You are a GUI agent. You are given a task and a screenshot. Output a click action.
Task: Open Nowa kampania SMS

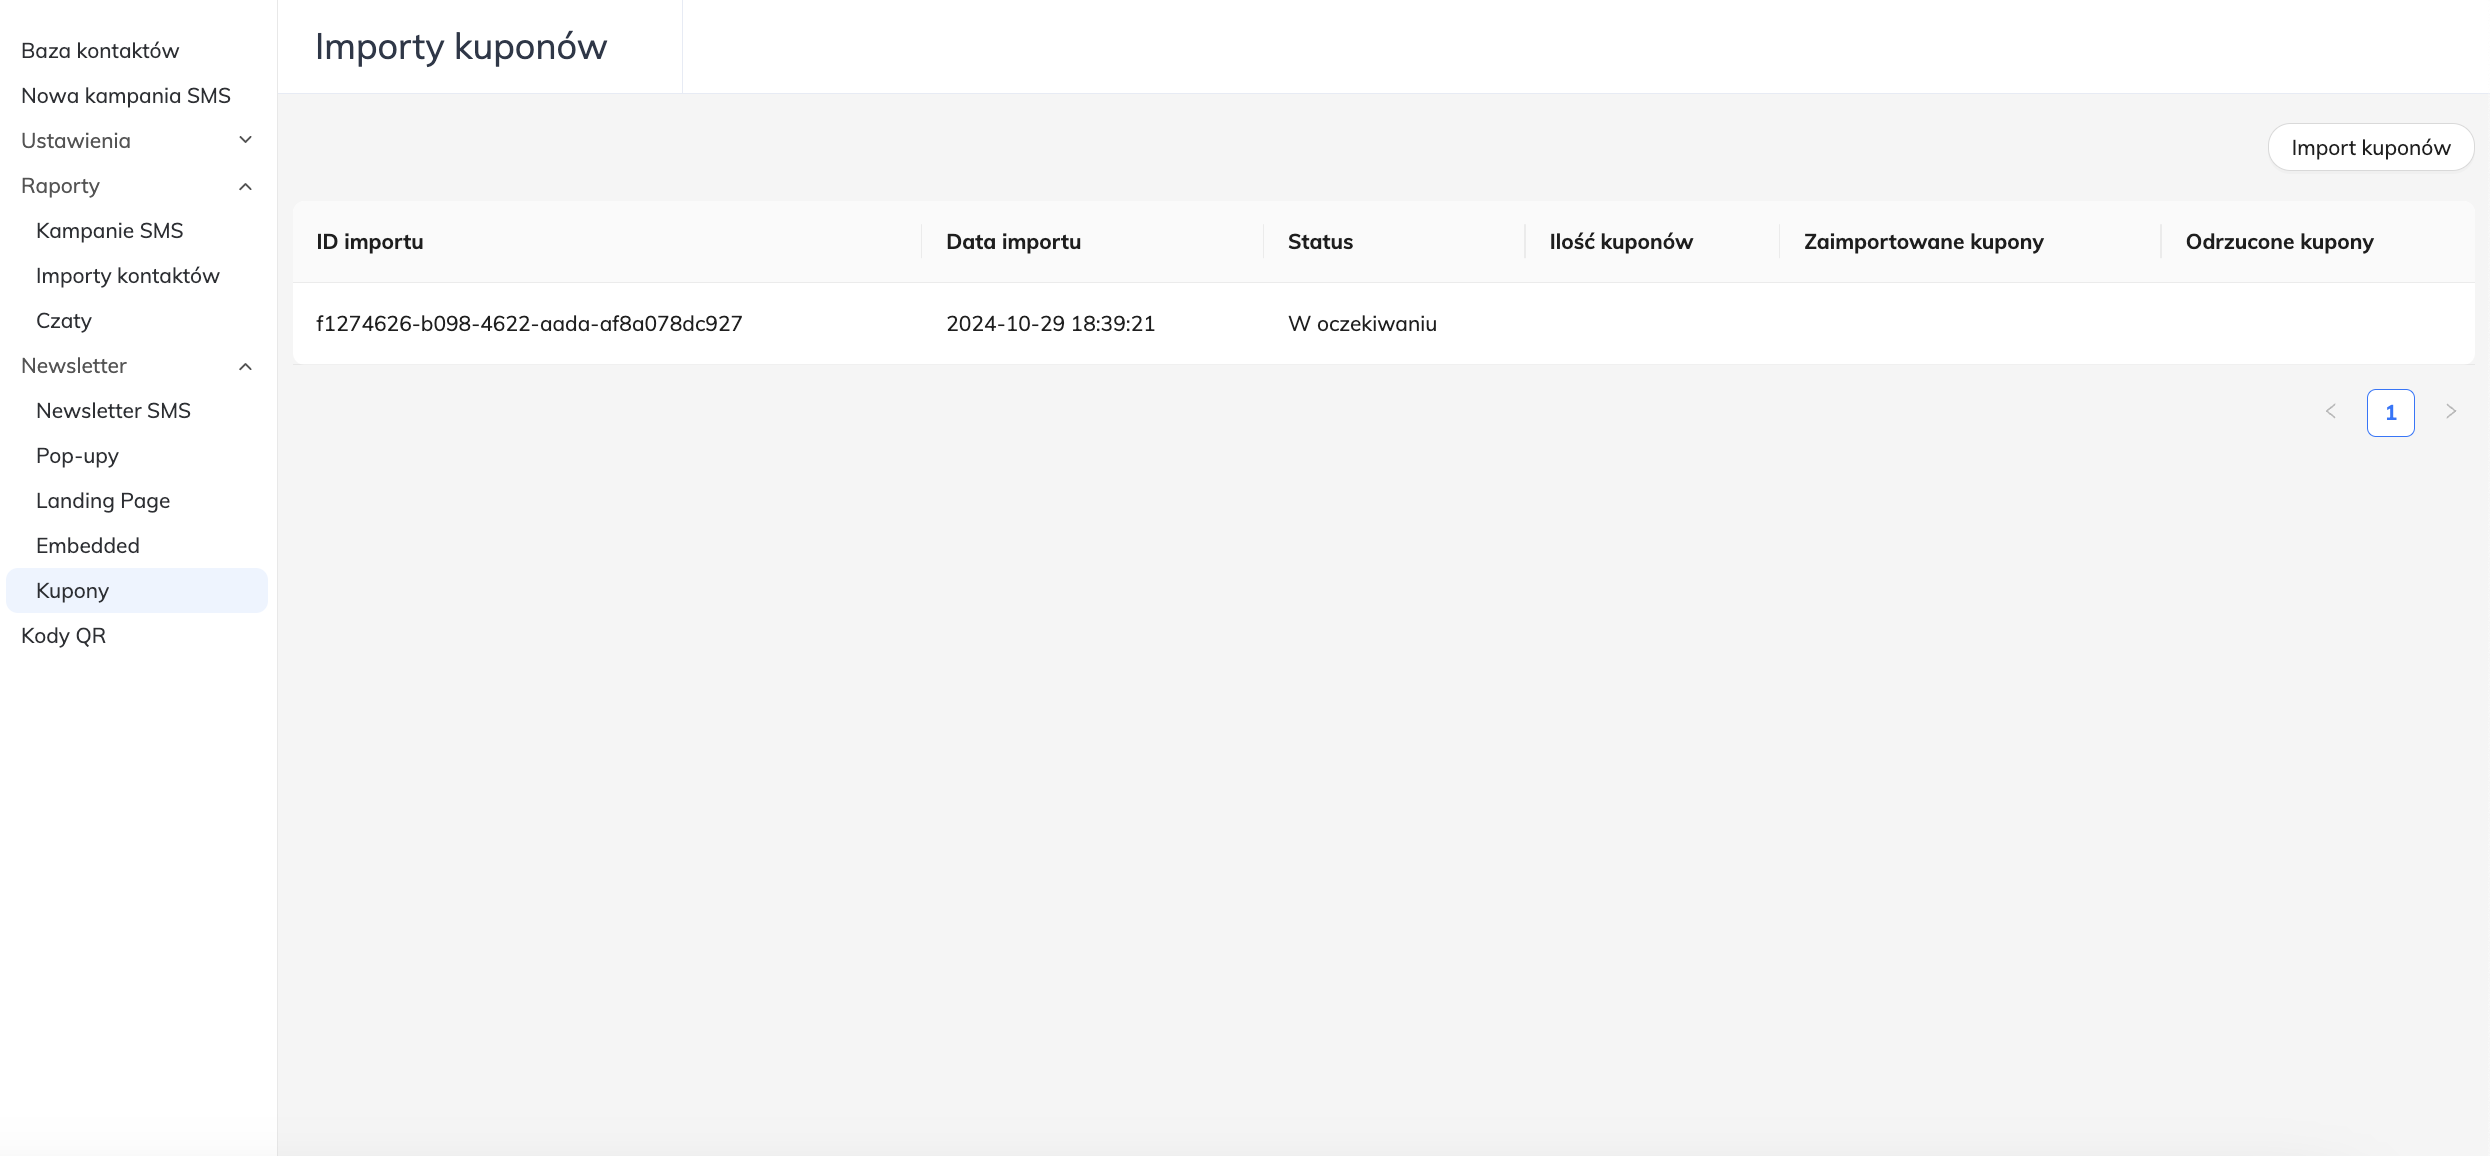[126, 95]
